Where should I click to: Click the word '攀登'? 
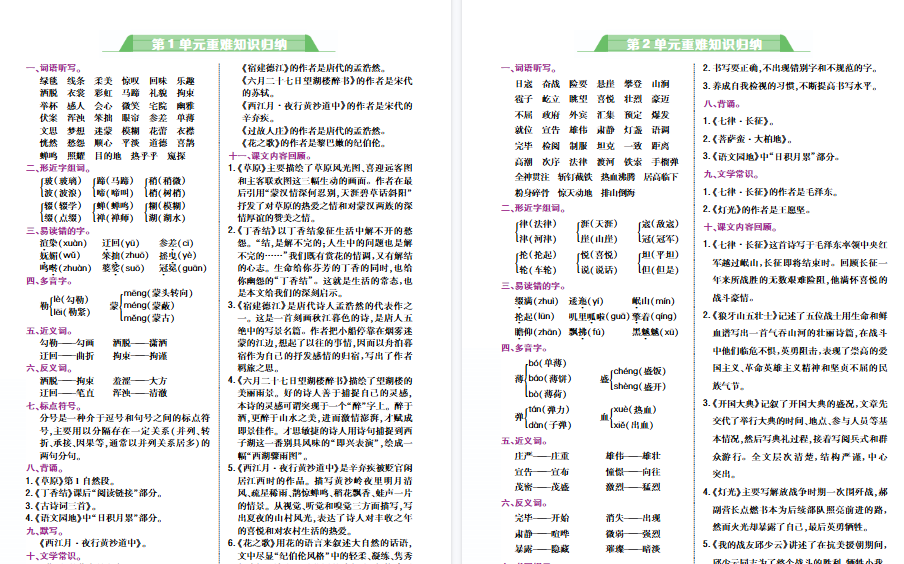pos(633,84)
